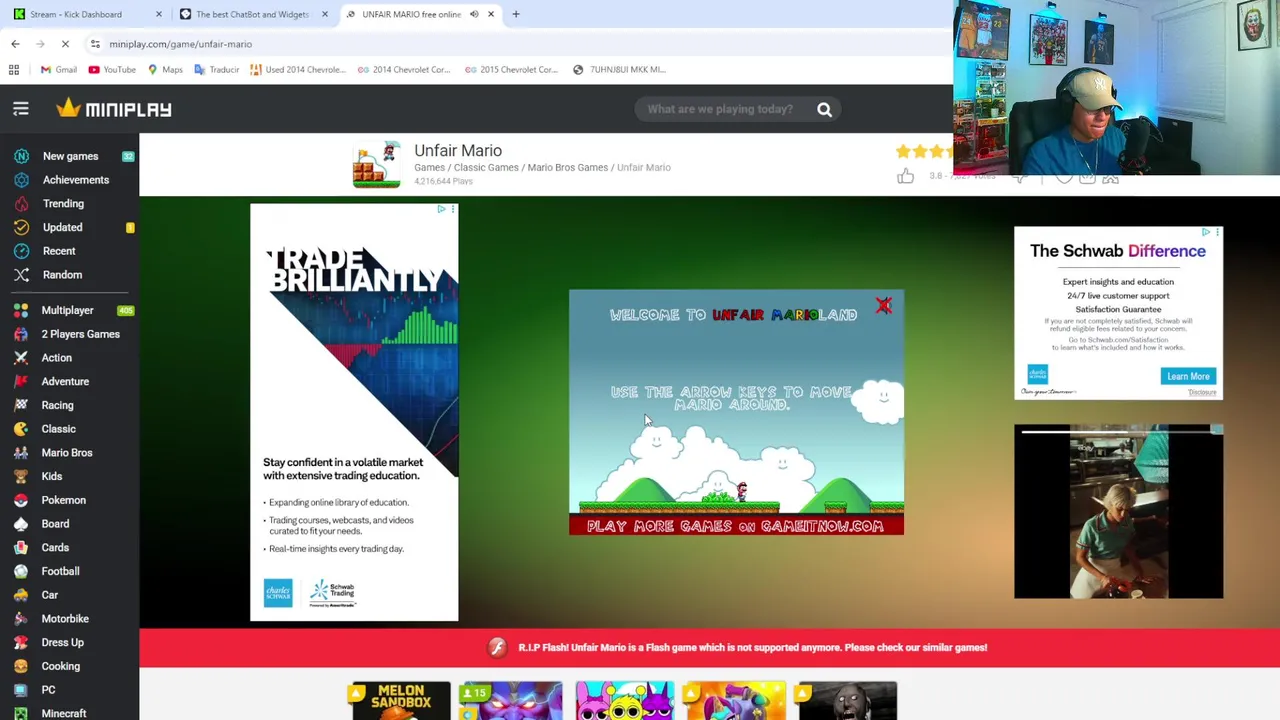Open the YouTube bookmark
This screenshot has height=720, width=1280.
[x=112, y=70]
